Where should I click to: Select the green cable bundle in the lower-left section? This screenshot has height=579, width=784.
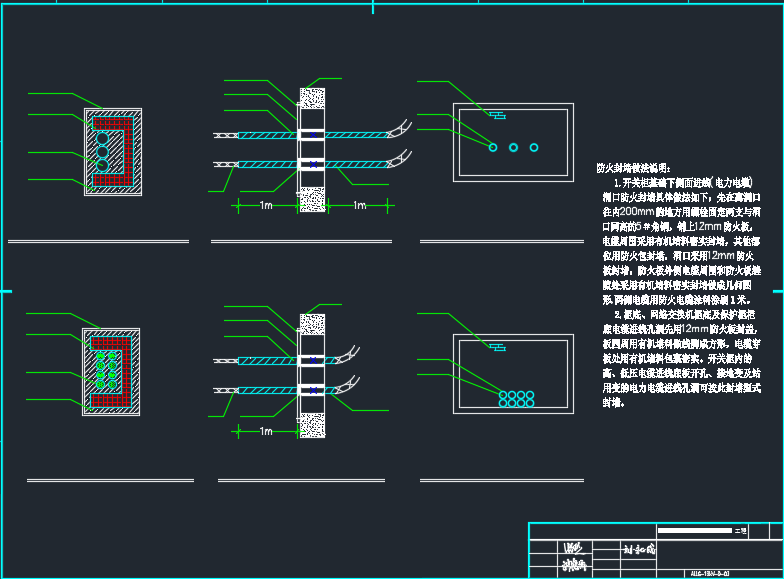[x=106, y=370]
